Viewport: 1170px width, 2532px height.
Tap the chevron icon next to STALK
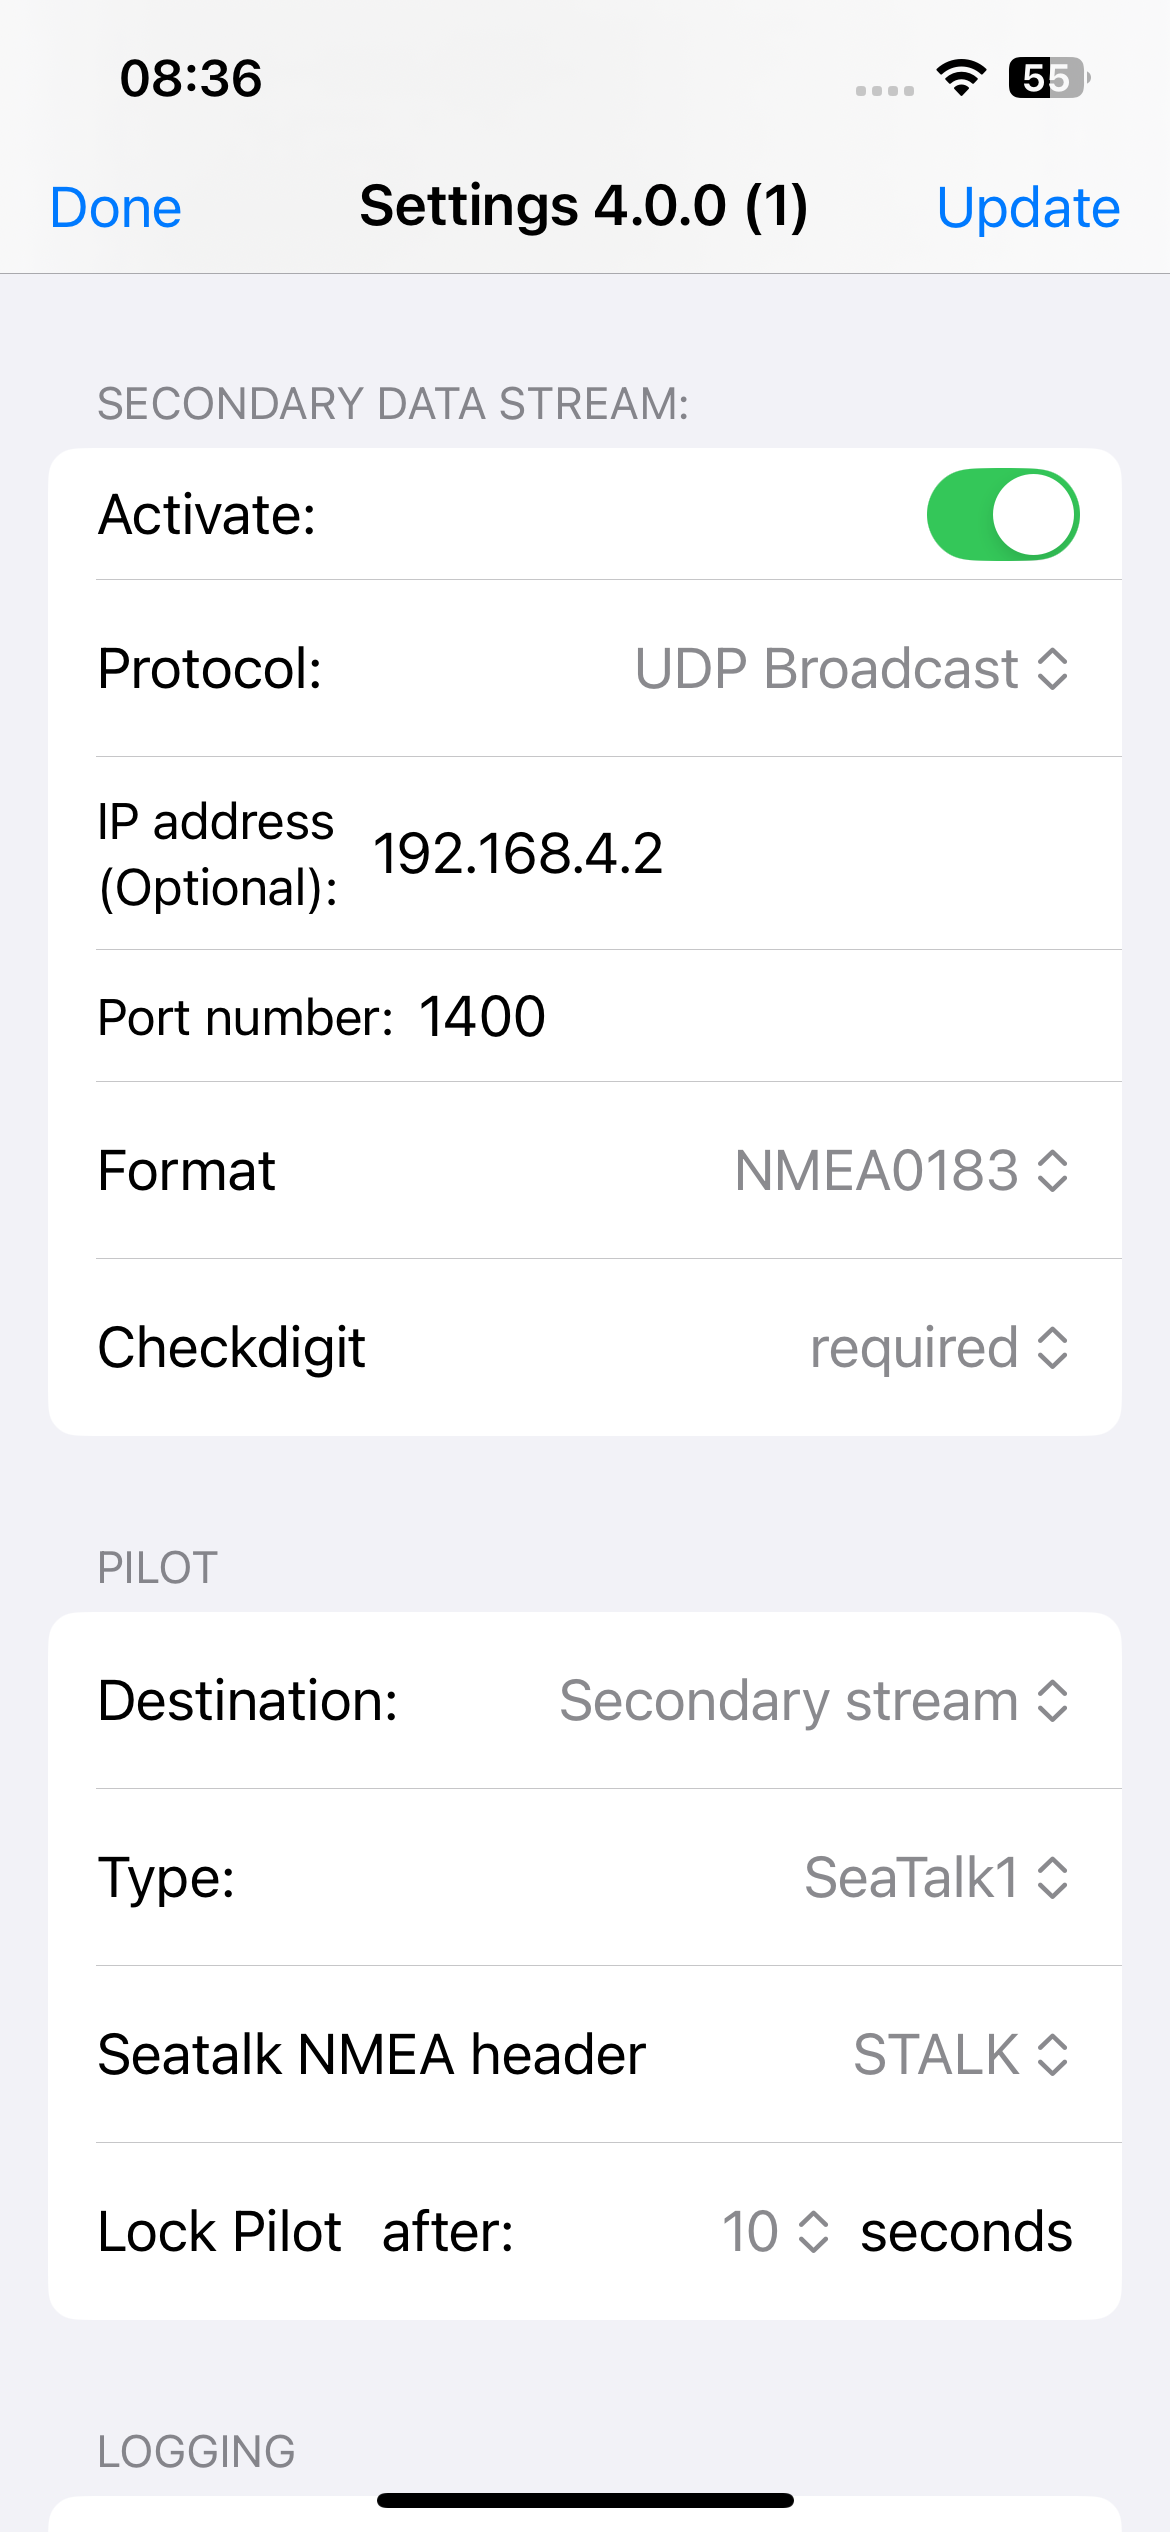click(1053, 2054)
